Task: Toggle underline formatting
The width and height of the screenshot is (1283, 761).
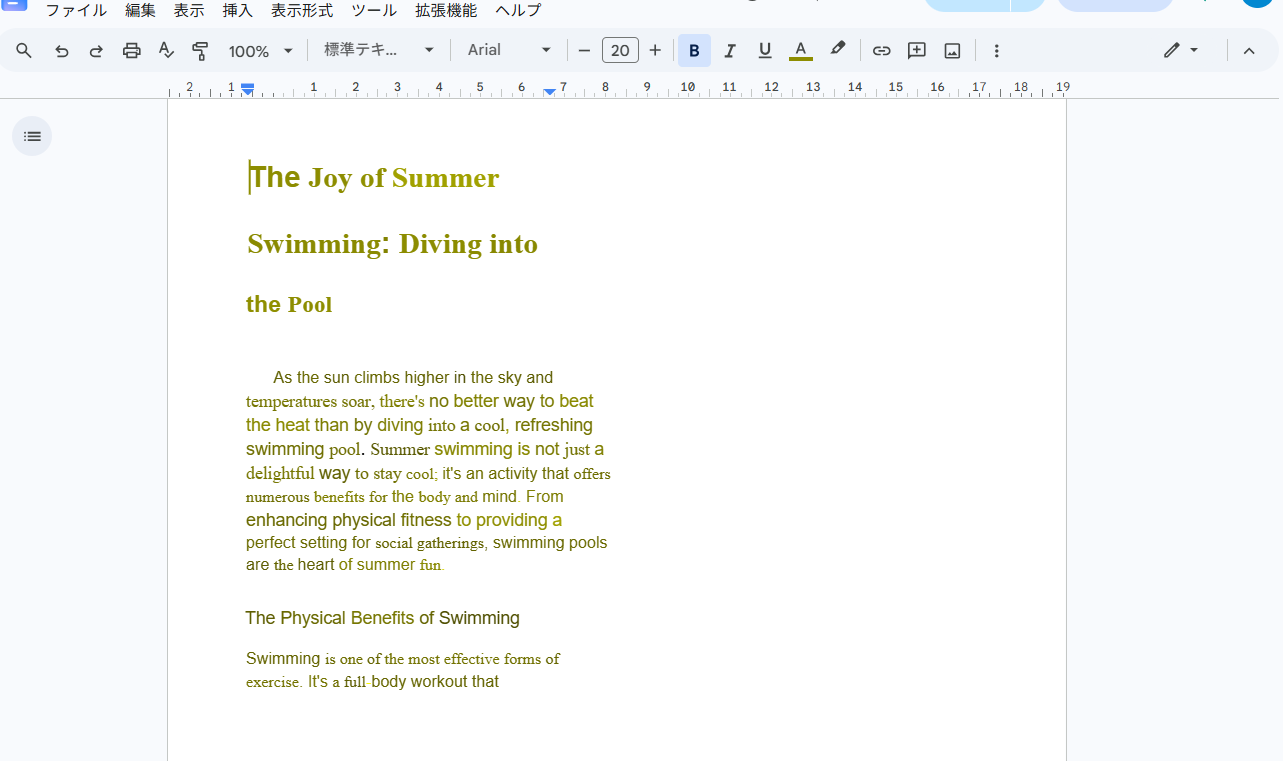Action: tap(765, 51)
